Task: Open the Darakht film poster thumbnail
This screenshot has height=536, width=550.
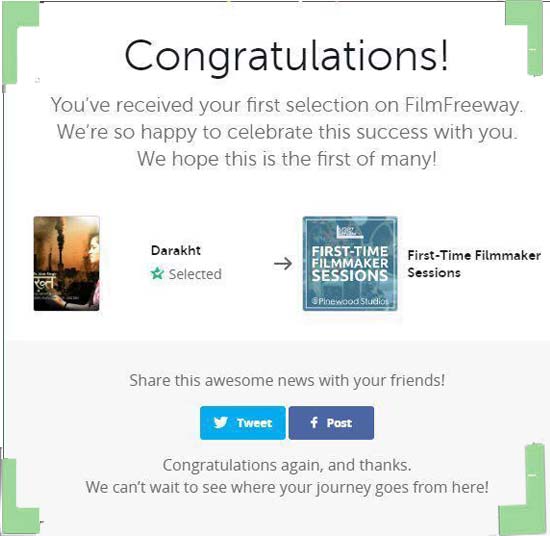Action: tap(67, 263)
